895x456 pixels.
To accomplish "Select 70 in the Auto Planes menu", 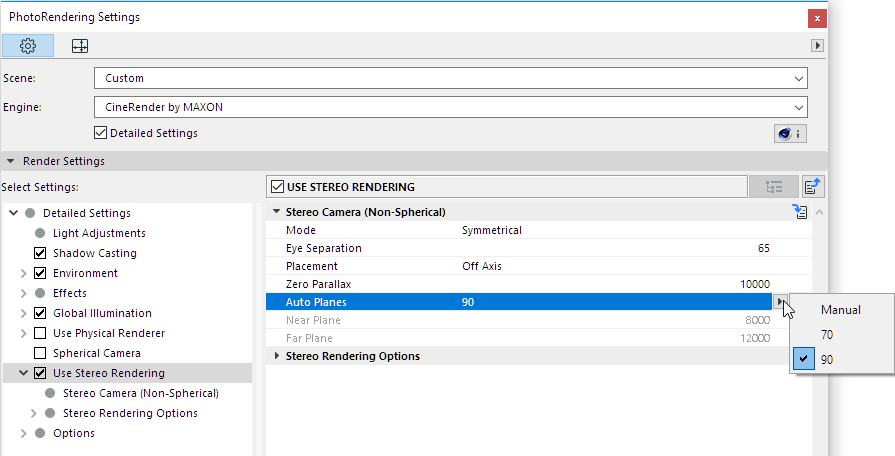I will point(827,335).
